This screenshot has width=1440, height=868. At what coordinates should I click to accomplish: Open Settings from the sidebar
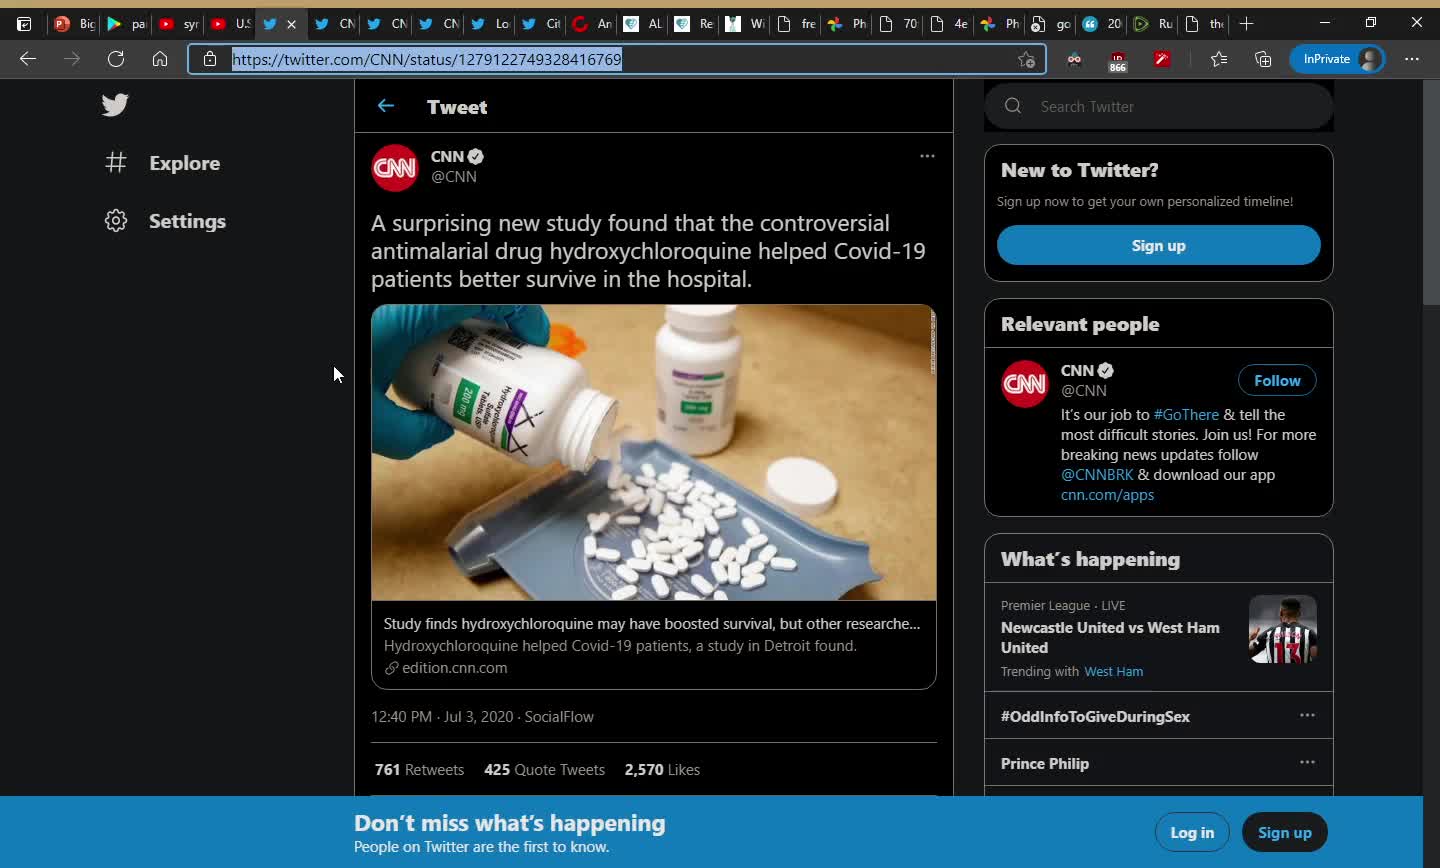click(166, 221)
